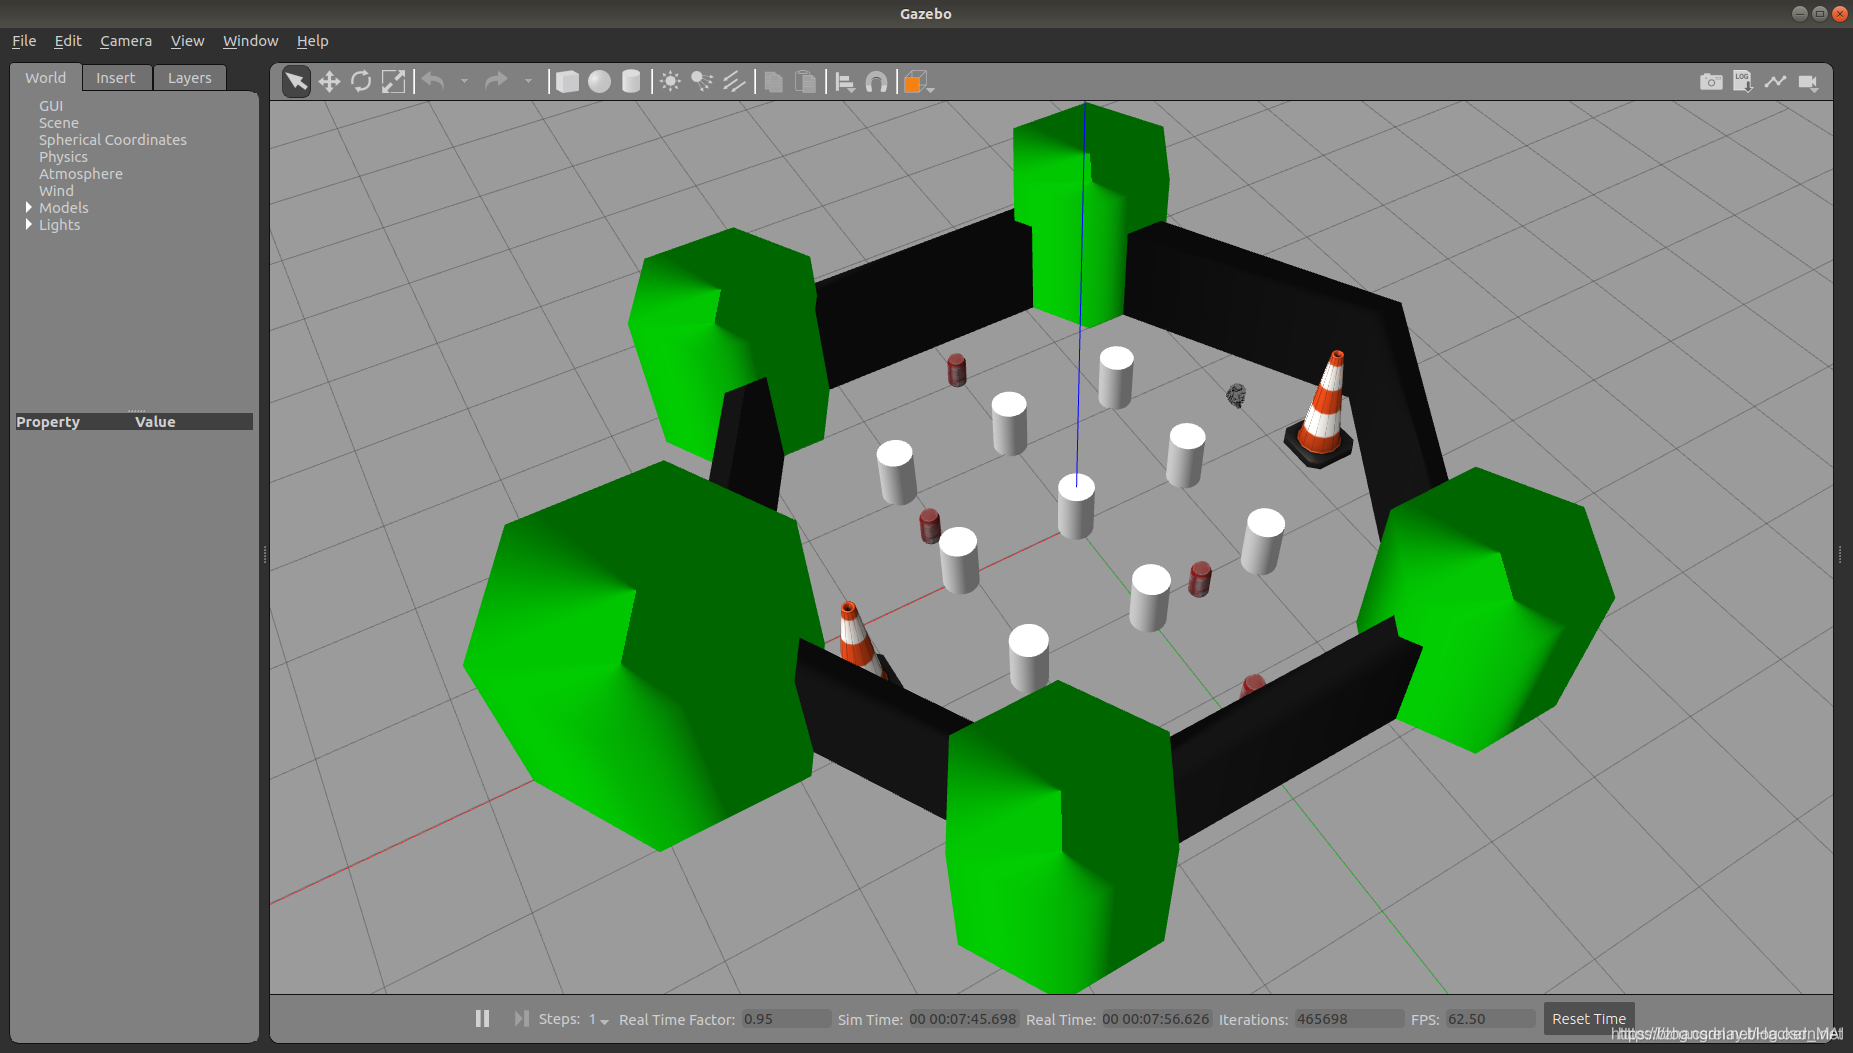Expand the Models tree node
Viewport: 1853px width, 1053px height.
click(x=28, y=207)
